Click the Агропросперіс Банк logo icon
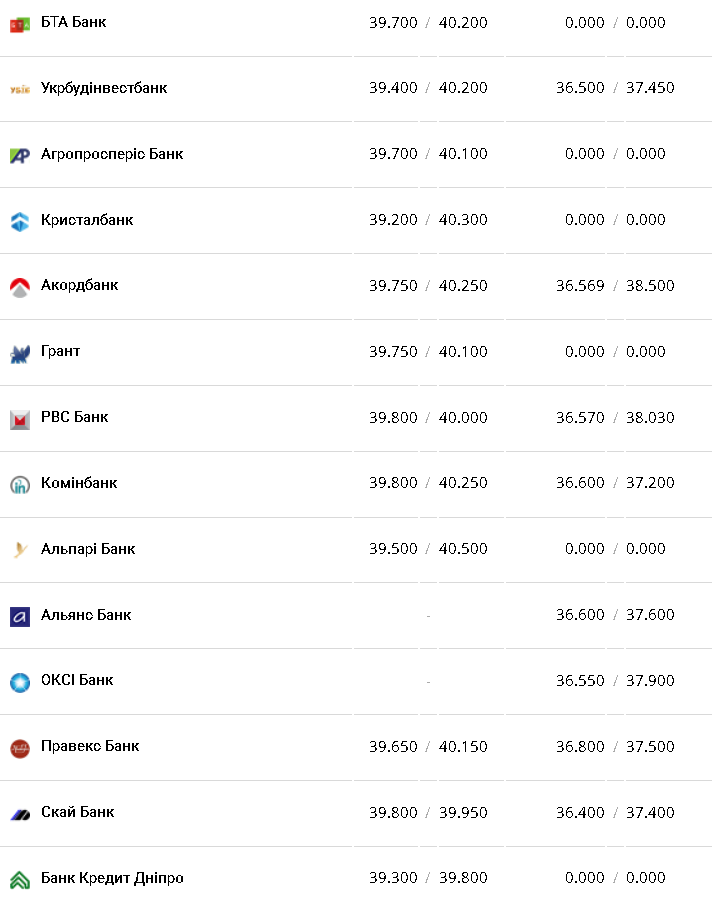The image size is (712, 908). (20, 155)
